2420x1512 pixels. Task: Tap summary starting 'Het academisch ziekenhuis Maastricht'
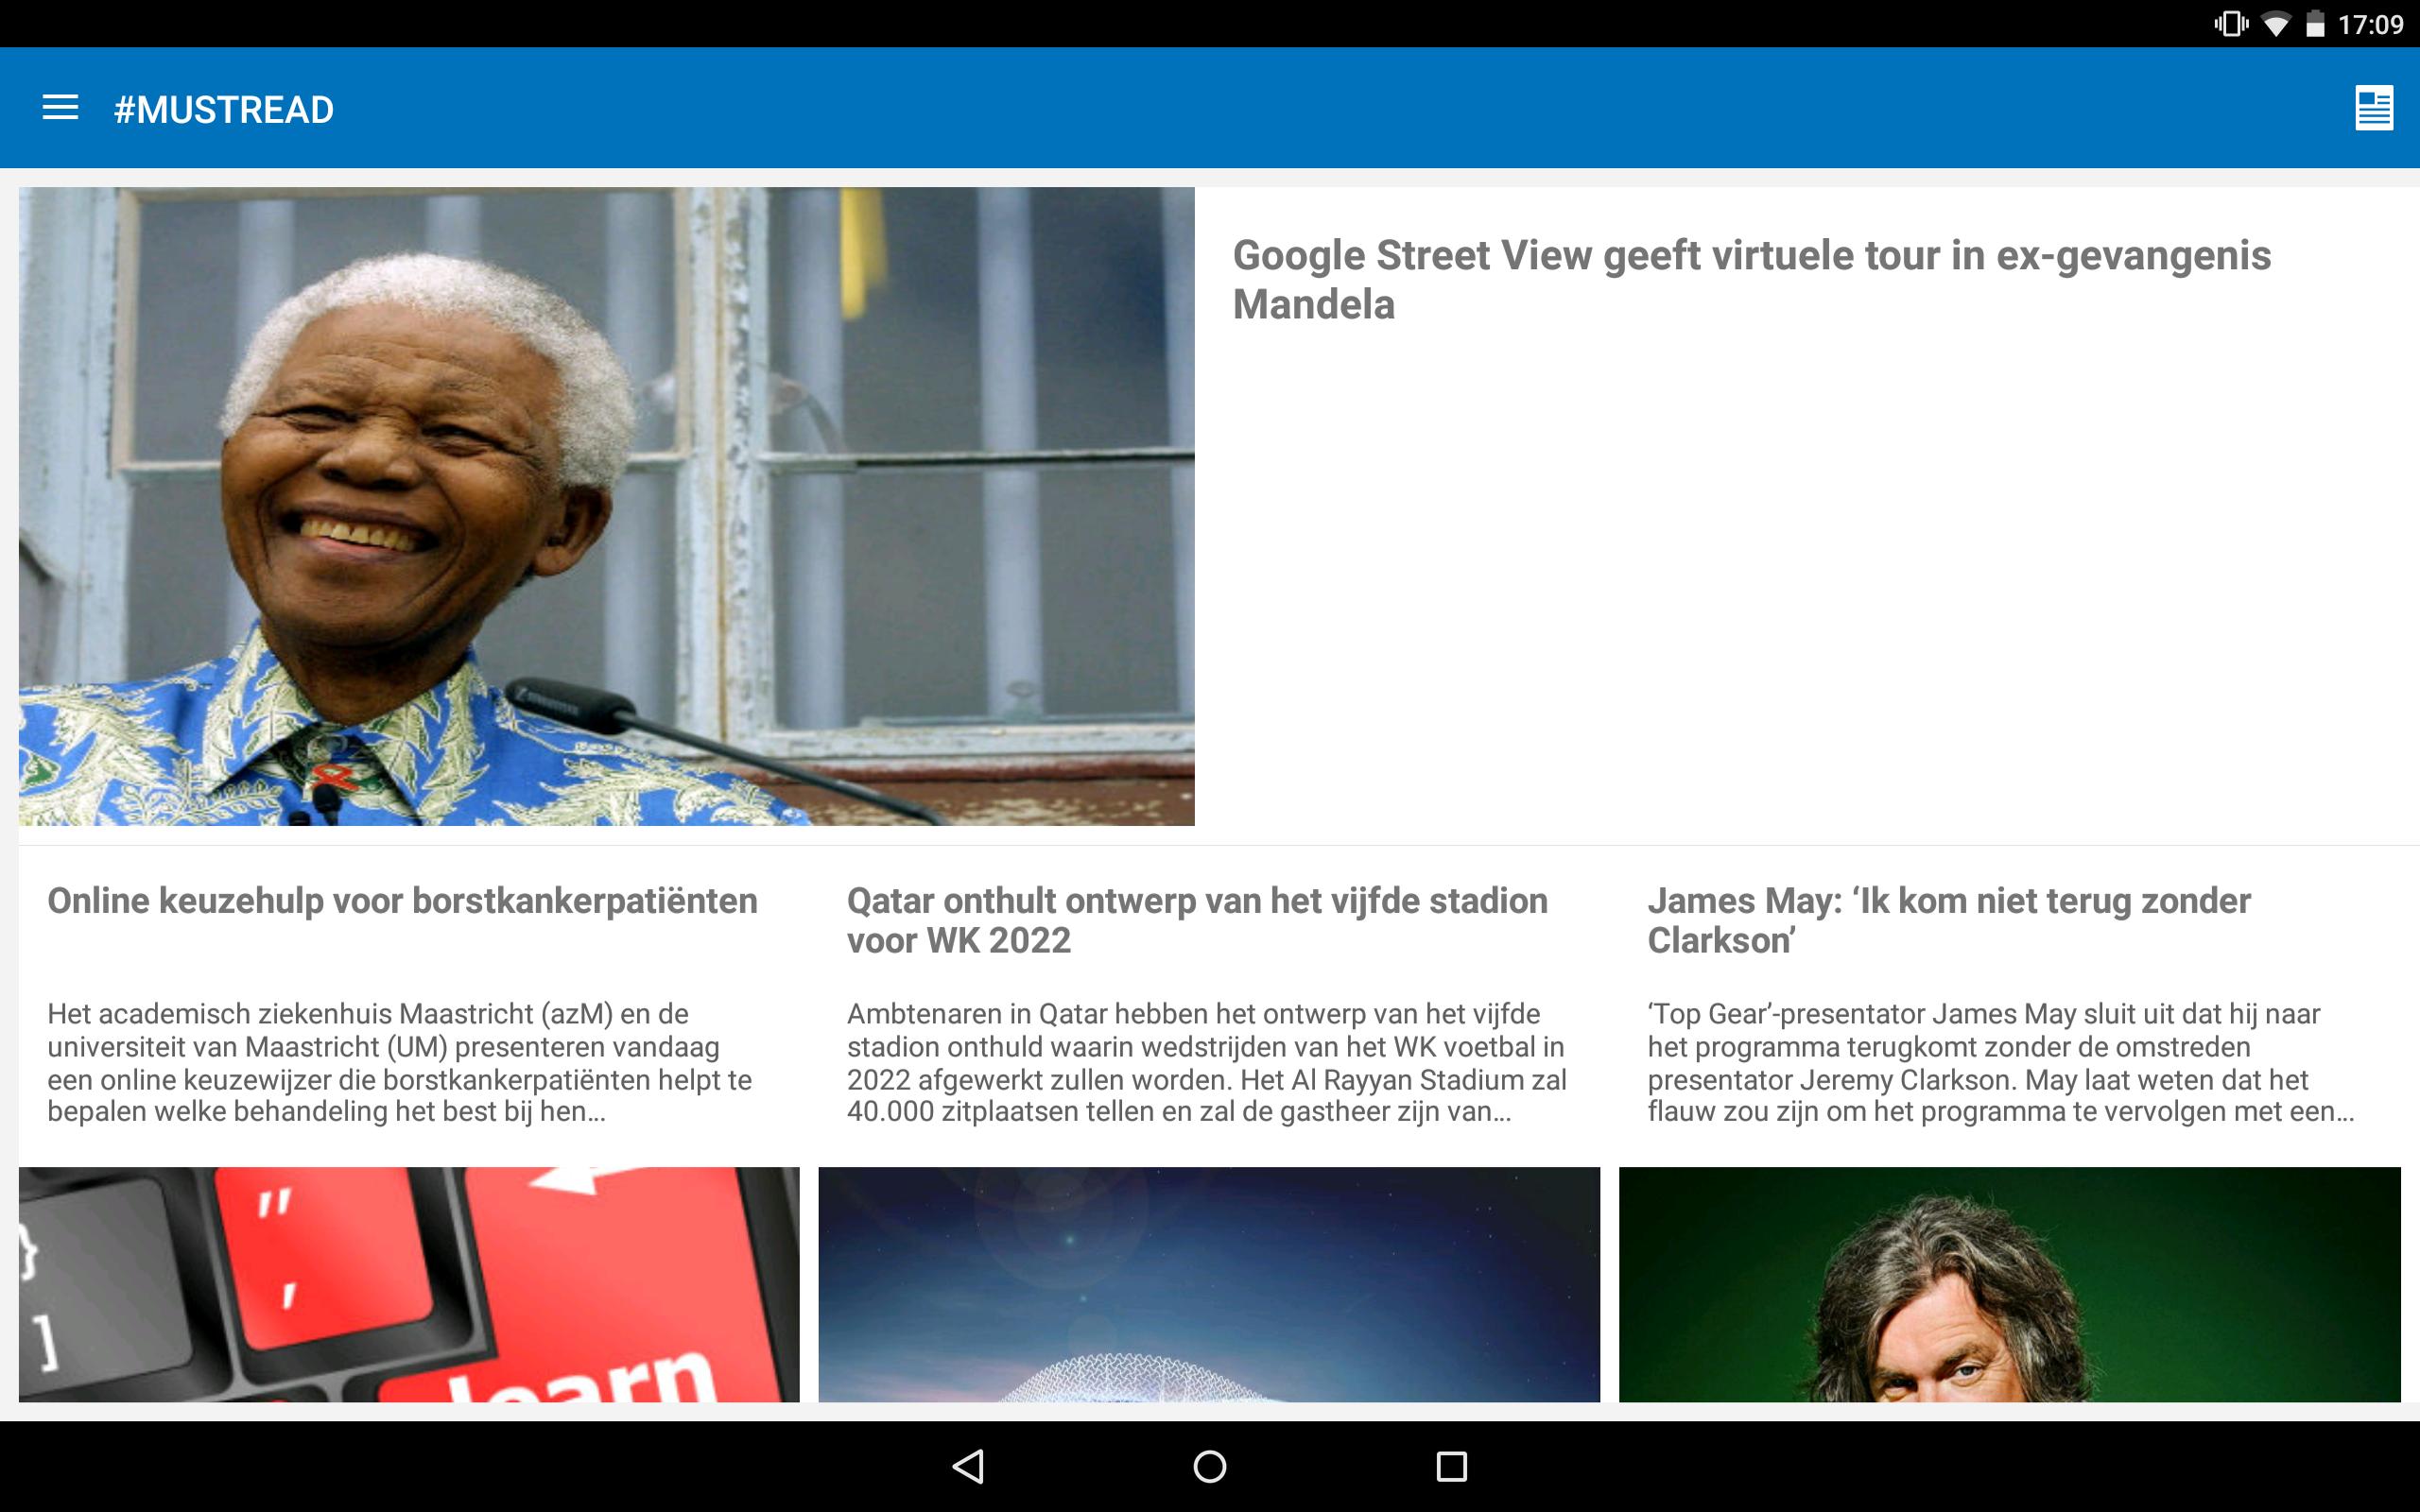click(x=399, y=1063)
